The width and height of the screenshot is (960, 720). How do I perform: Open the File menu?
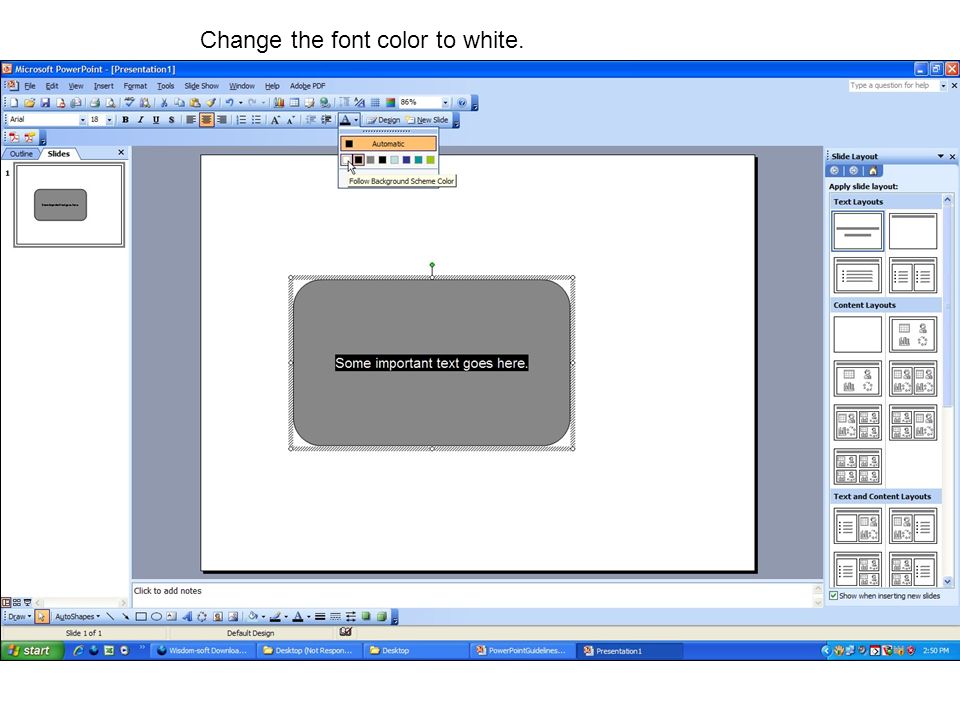pyautogui.click(x=30, y=86)
